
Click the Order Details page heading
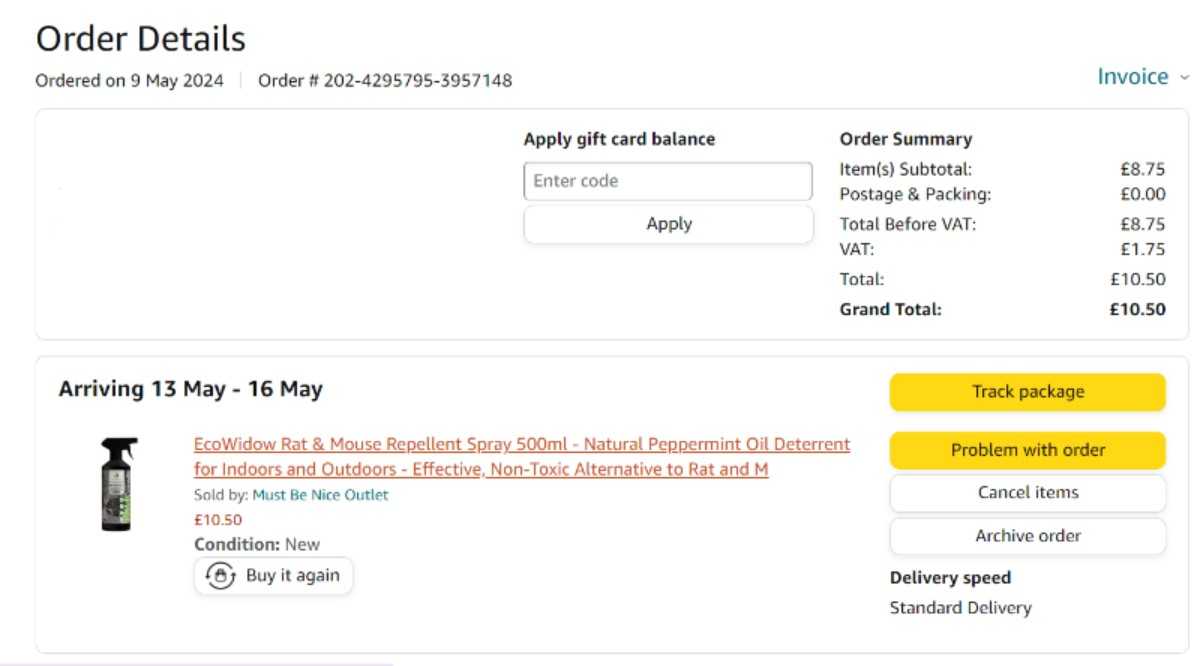click(x=140, y=39)
